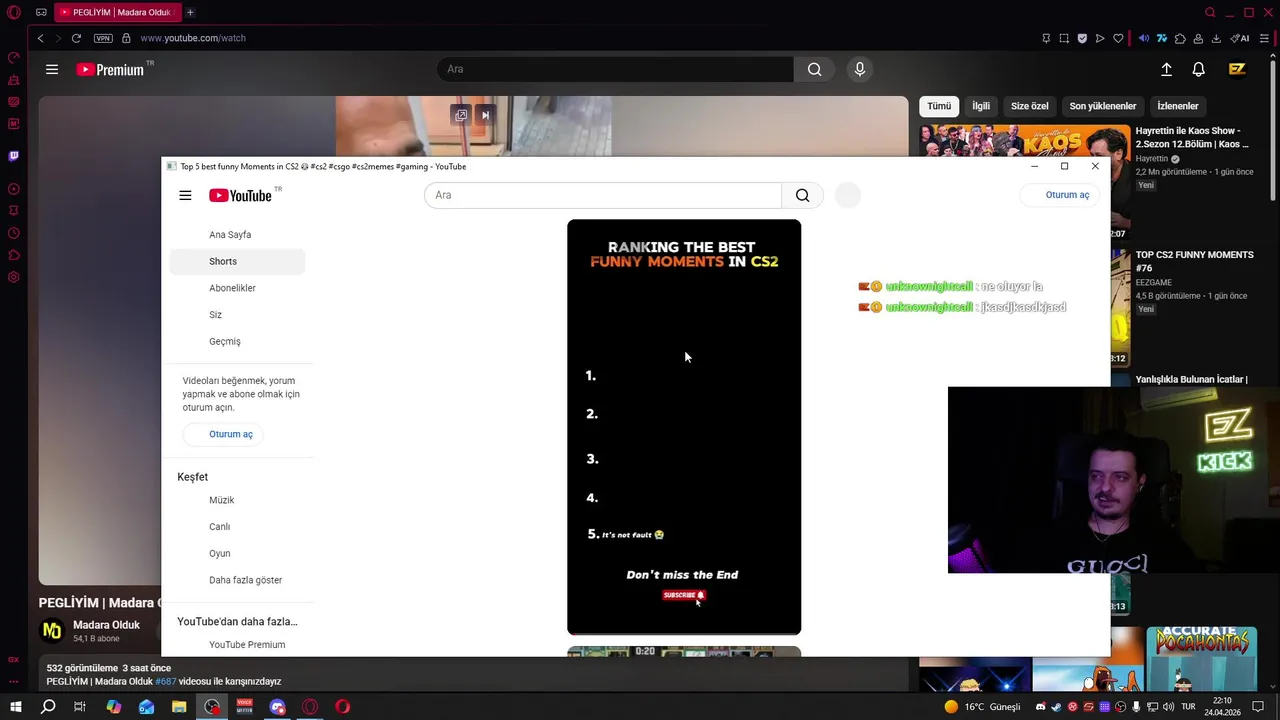
Task: Select İlgili filter chip
Action: 981,106
